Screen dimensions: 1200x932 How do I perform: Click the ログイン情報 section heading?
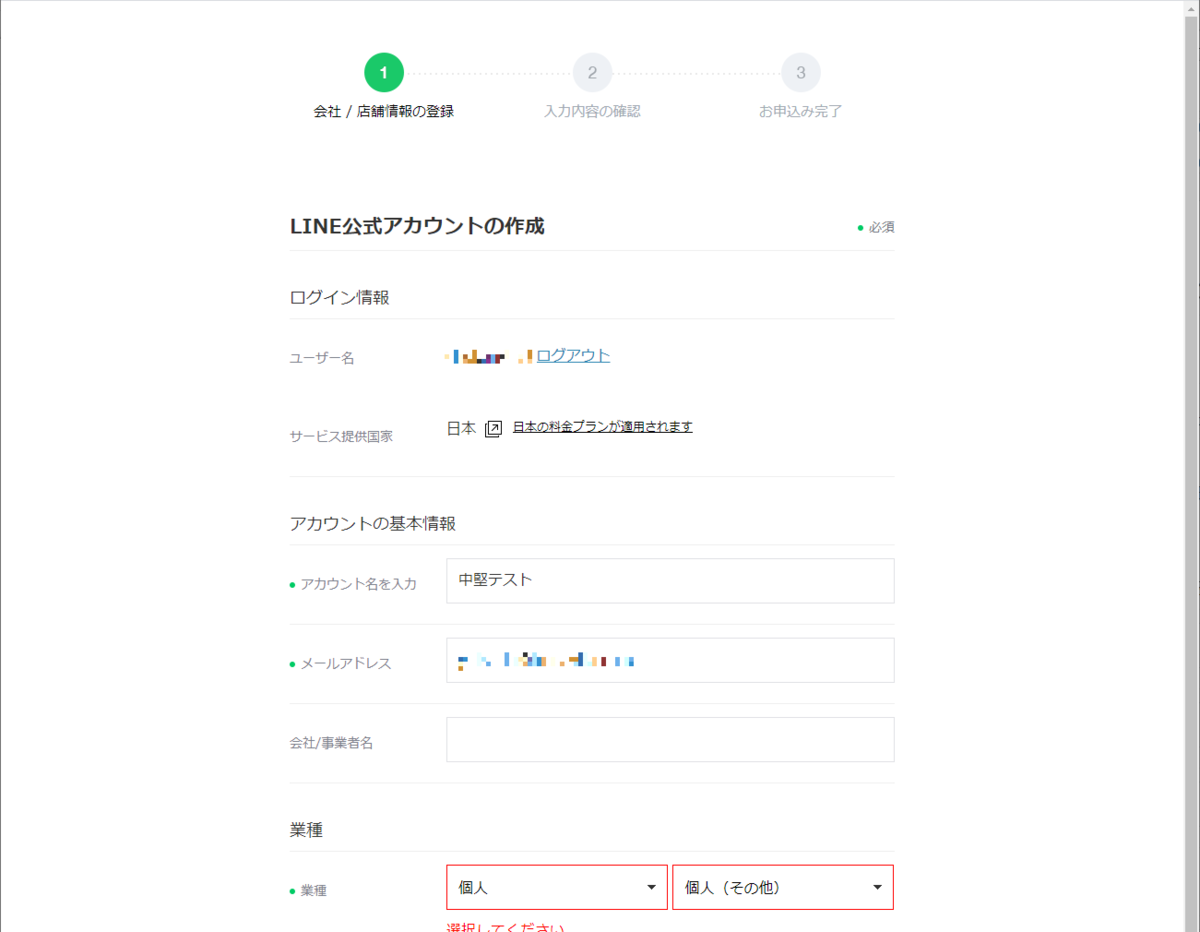[x=339, y=297]
